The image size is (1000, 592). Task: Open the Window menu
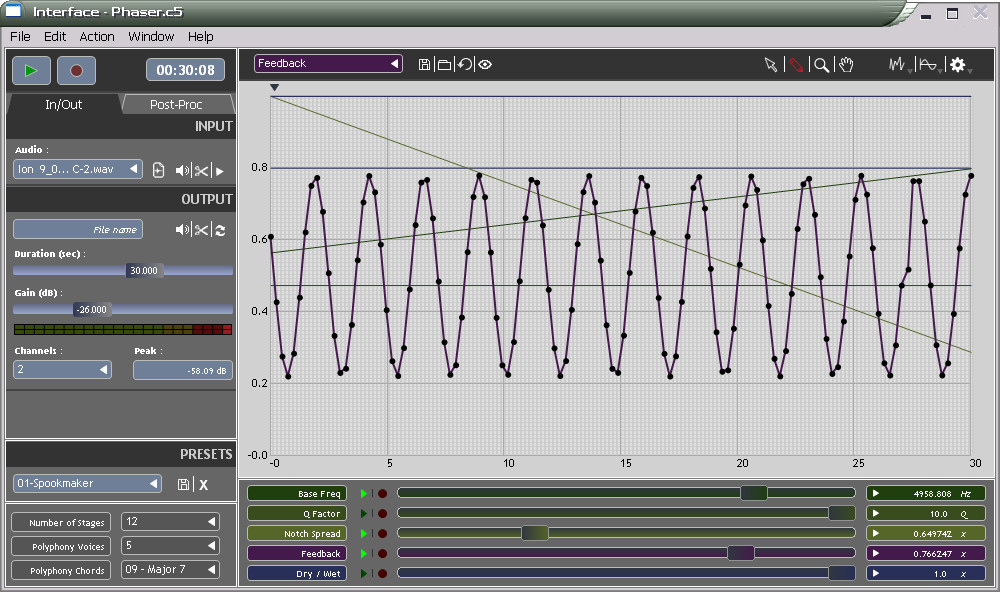(x=151, y=36)
